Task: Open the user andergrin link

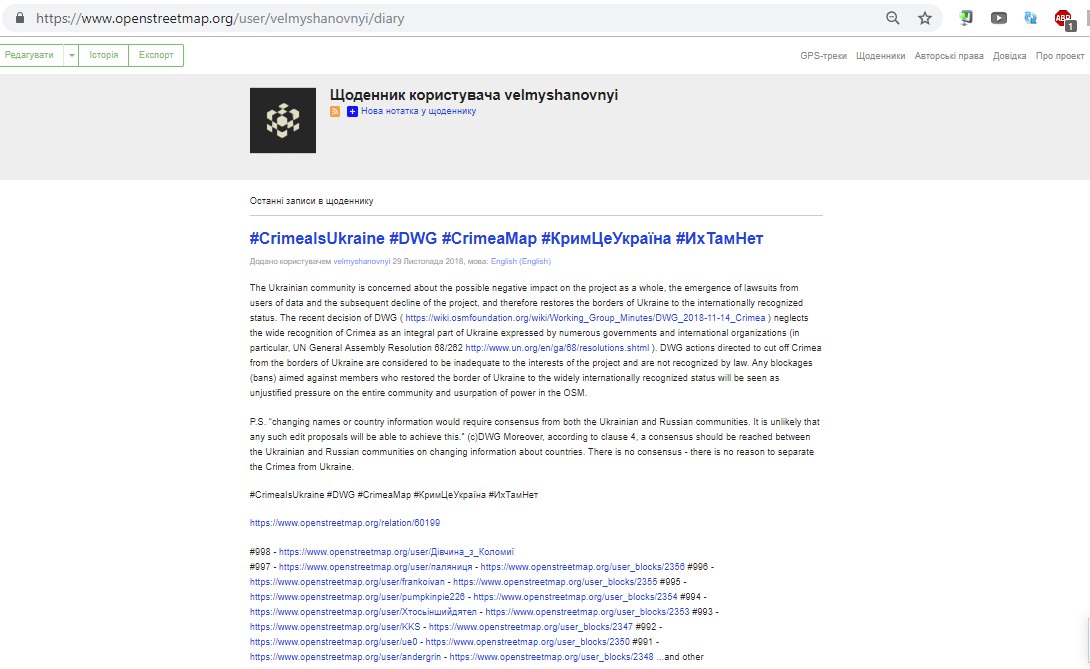Action: (345, 657)
